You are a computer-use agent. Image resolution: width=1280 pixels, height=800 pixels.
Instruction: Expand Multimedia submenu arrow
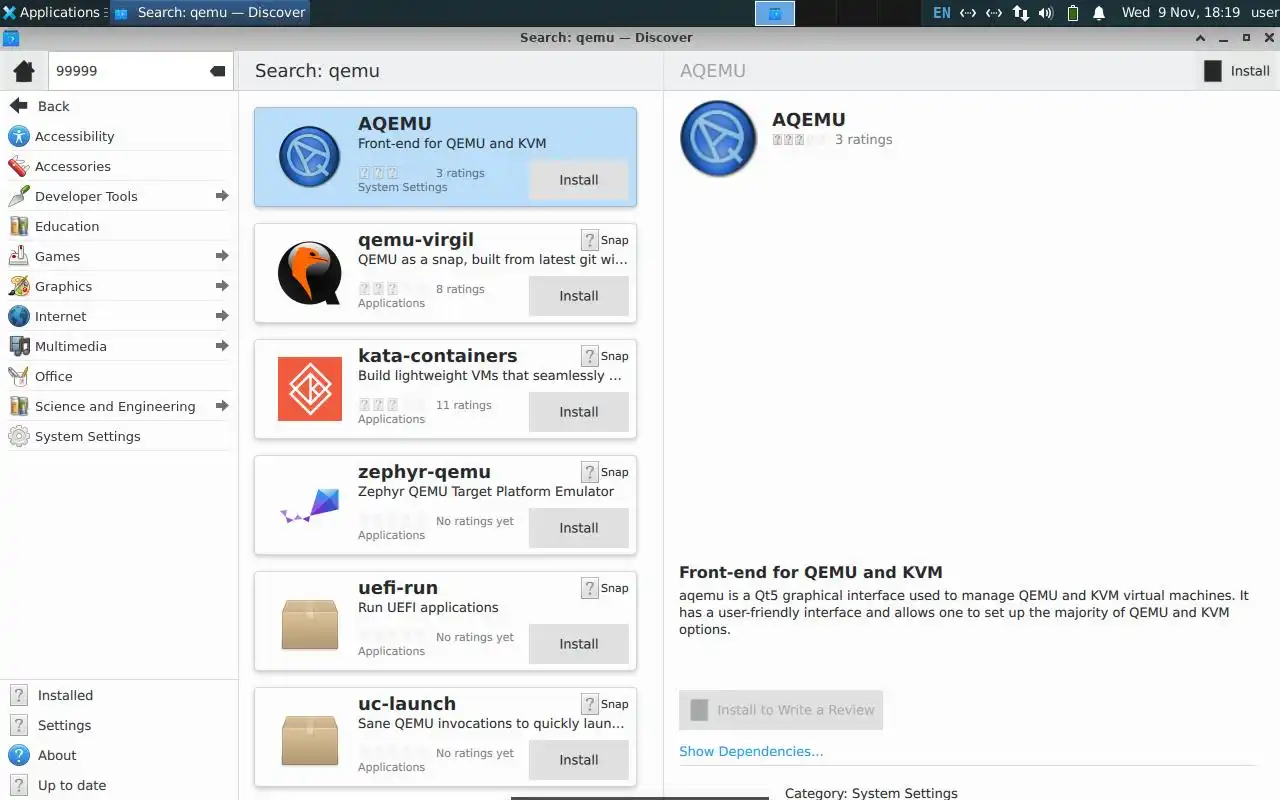click(222, 346)
